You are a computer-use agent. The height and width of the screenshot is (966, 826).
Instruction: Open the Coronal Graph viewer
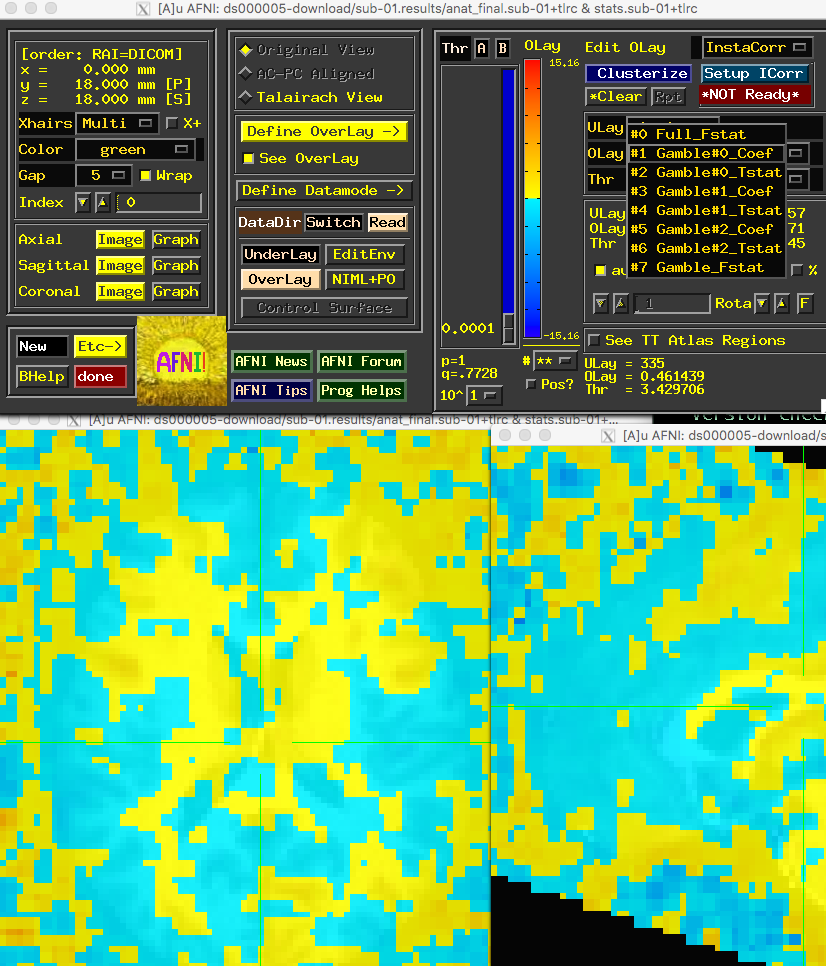tap(176, 291)
